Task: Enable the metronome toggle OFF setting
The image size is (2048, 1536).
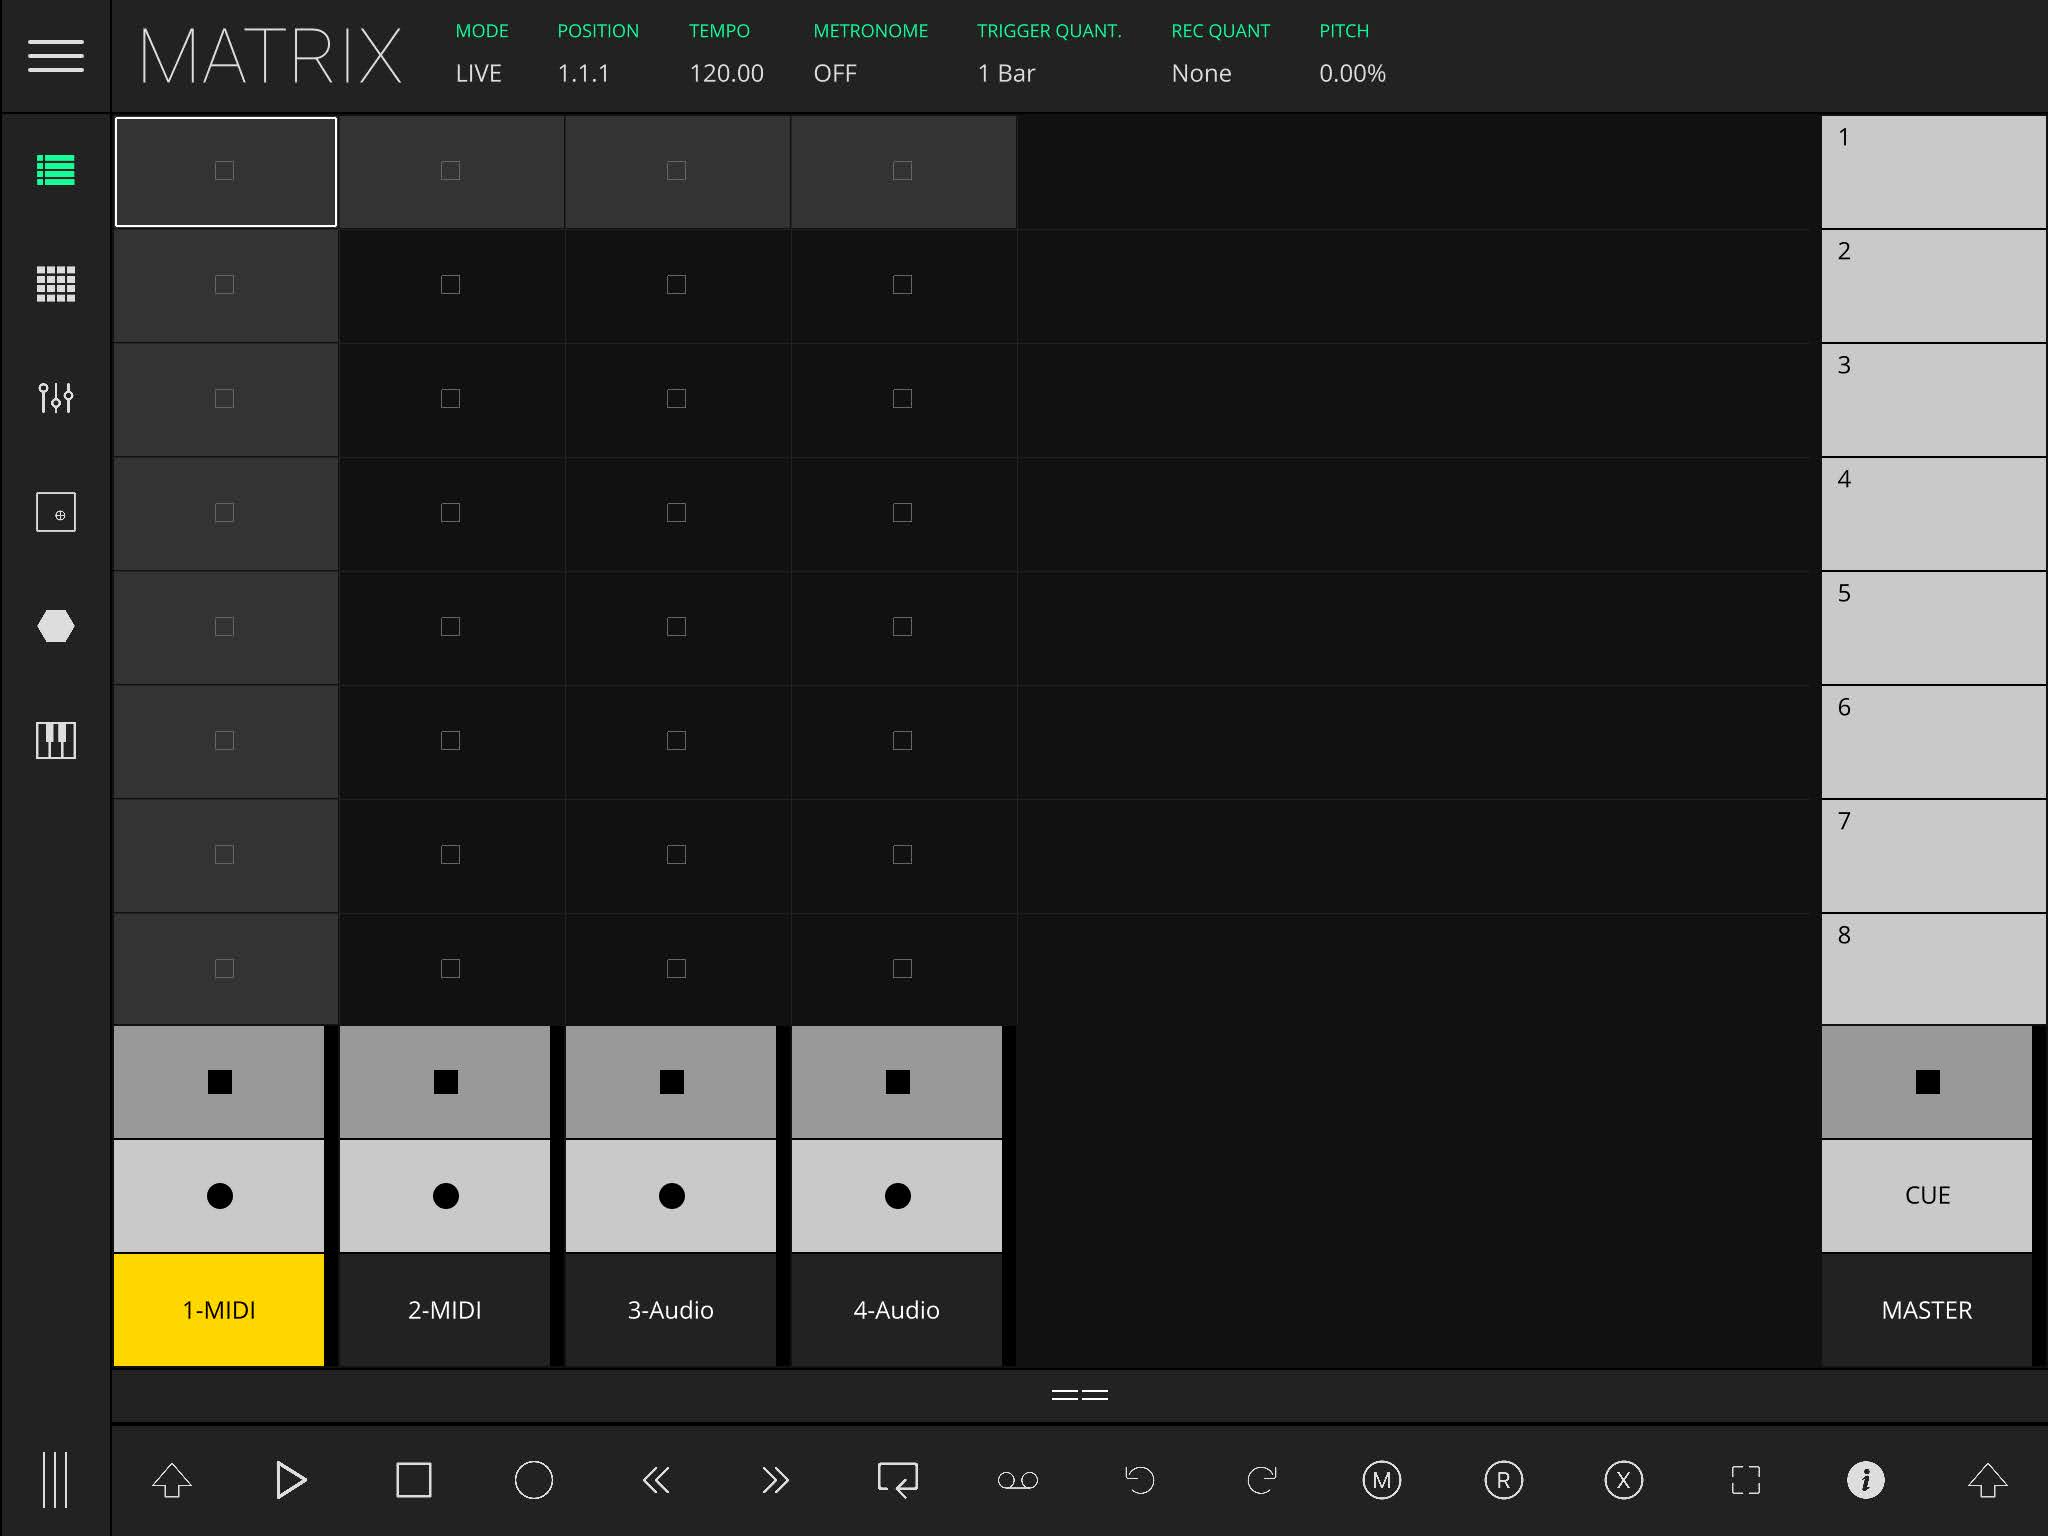Action: click(835, 71)
